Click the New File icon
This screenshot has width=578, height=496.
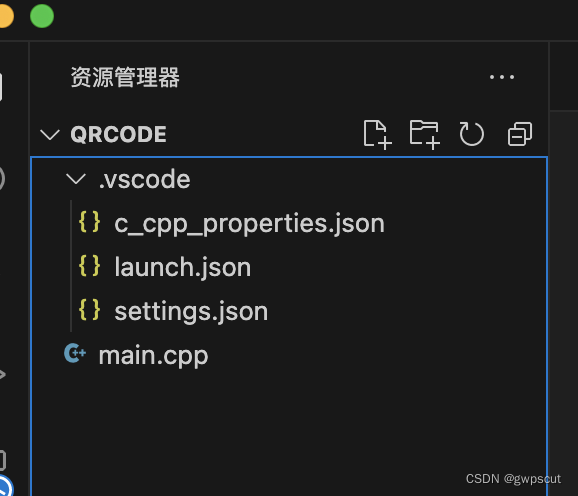coord(377,135)
